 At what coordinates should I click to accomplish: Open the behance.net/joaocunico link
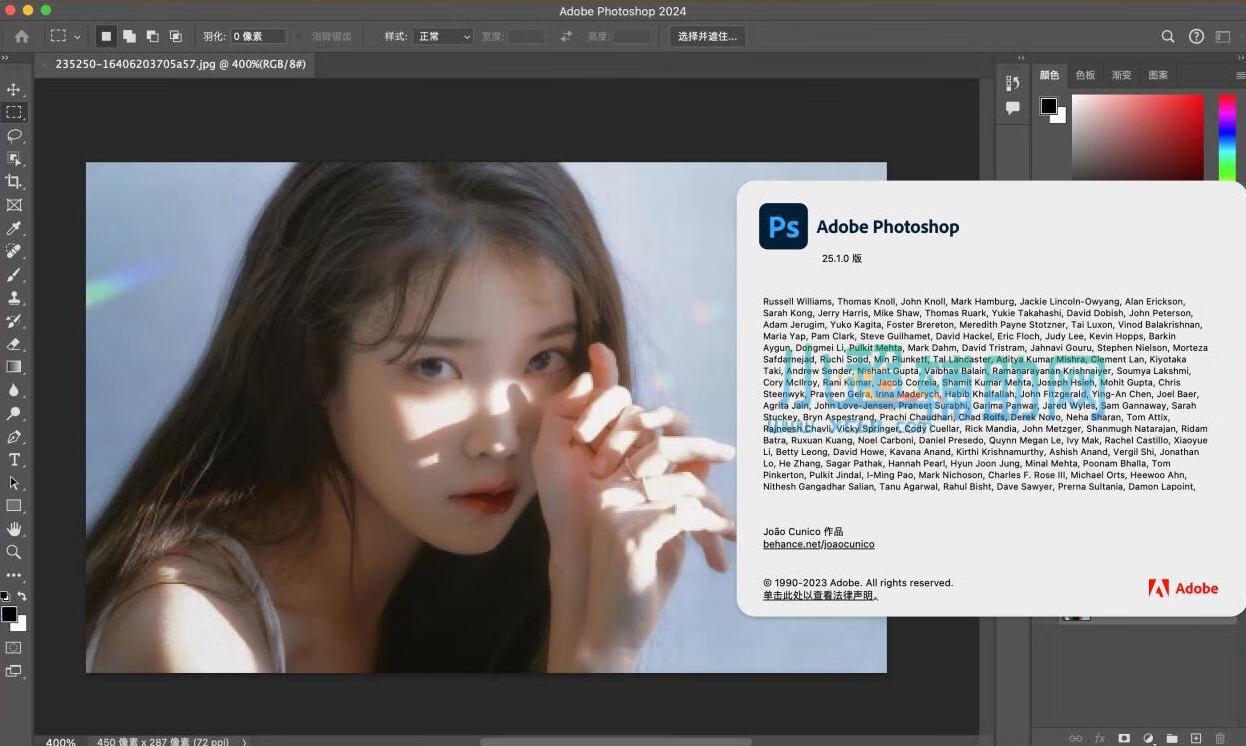coord(818,544)
